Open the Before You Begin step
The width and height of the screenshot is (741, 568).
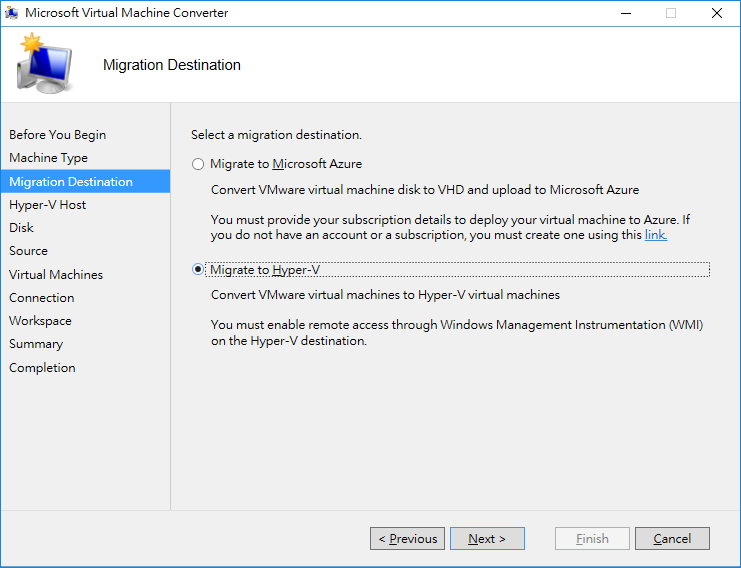58,135
